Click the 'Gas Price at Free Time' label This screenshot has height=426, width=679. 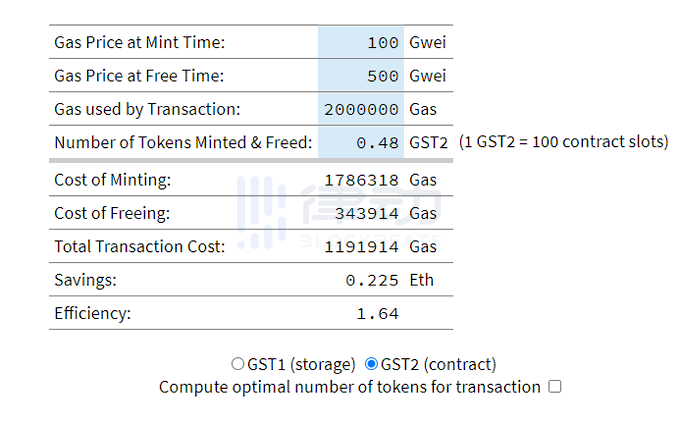click(139, 76)
